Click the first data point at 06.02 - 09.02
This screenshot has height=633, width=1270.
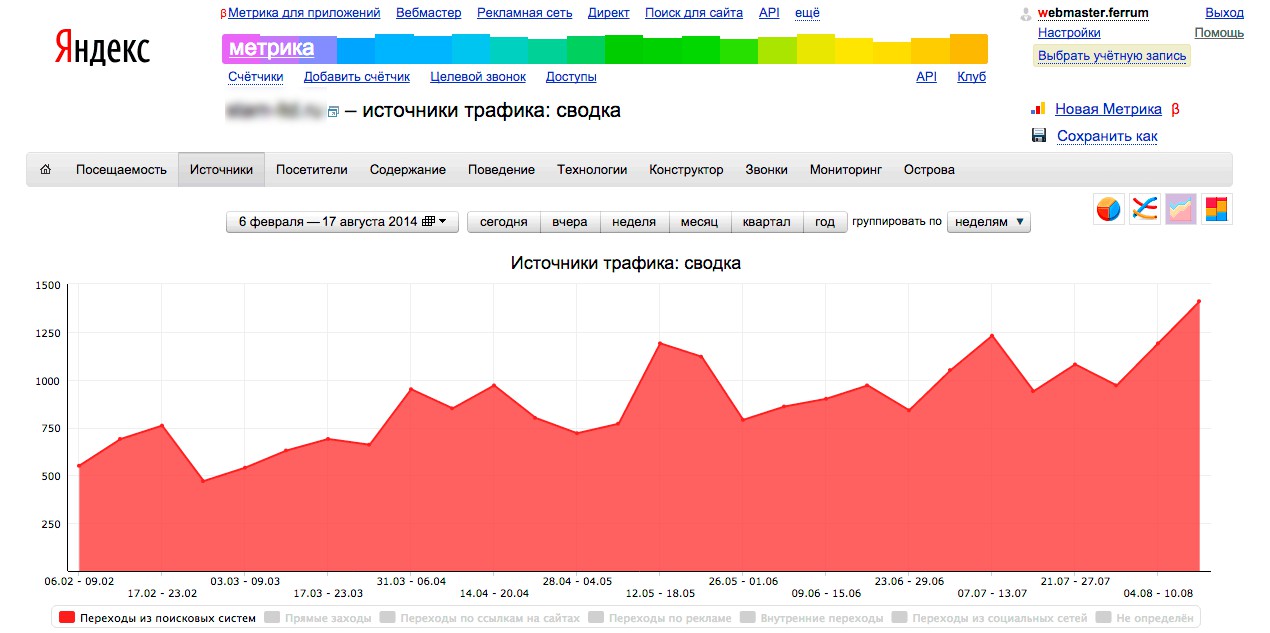(79, 466)
